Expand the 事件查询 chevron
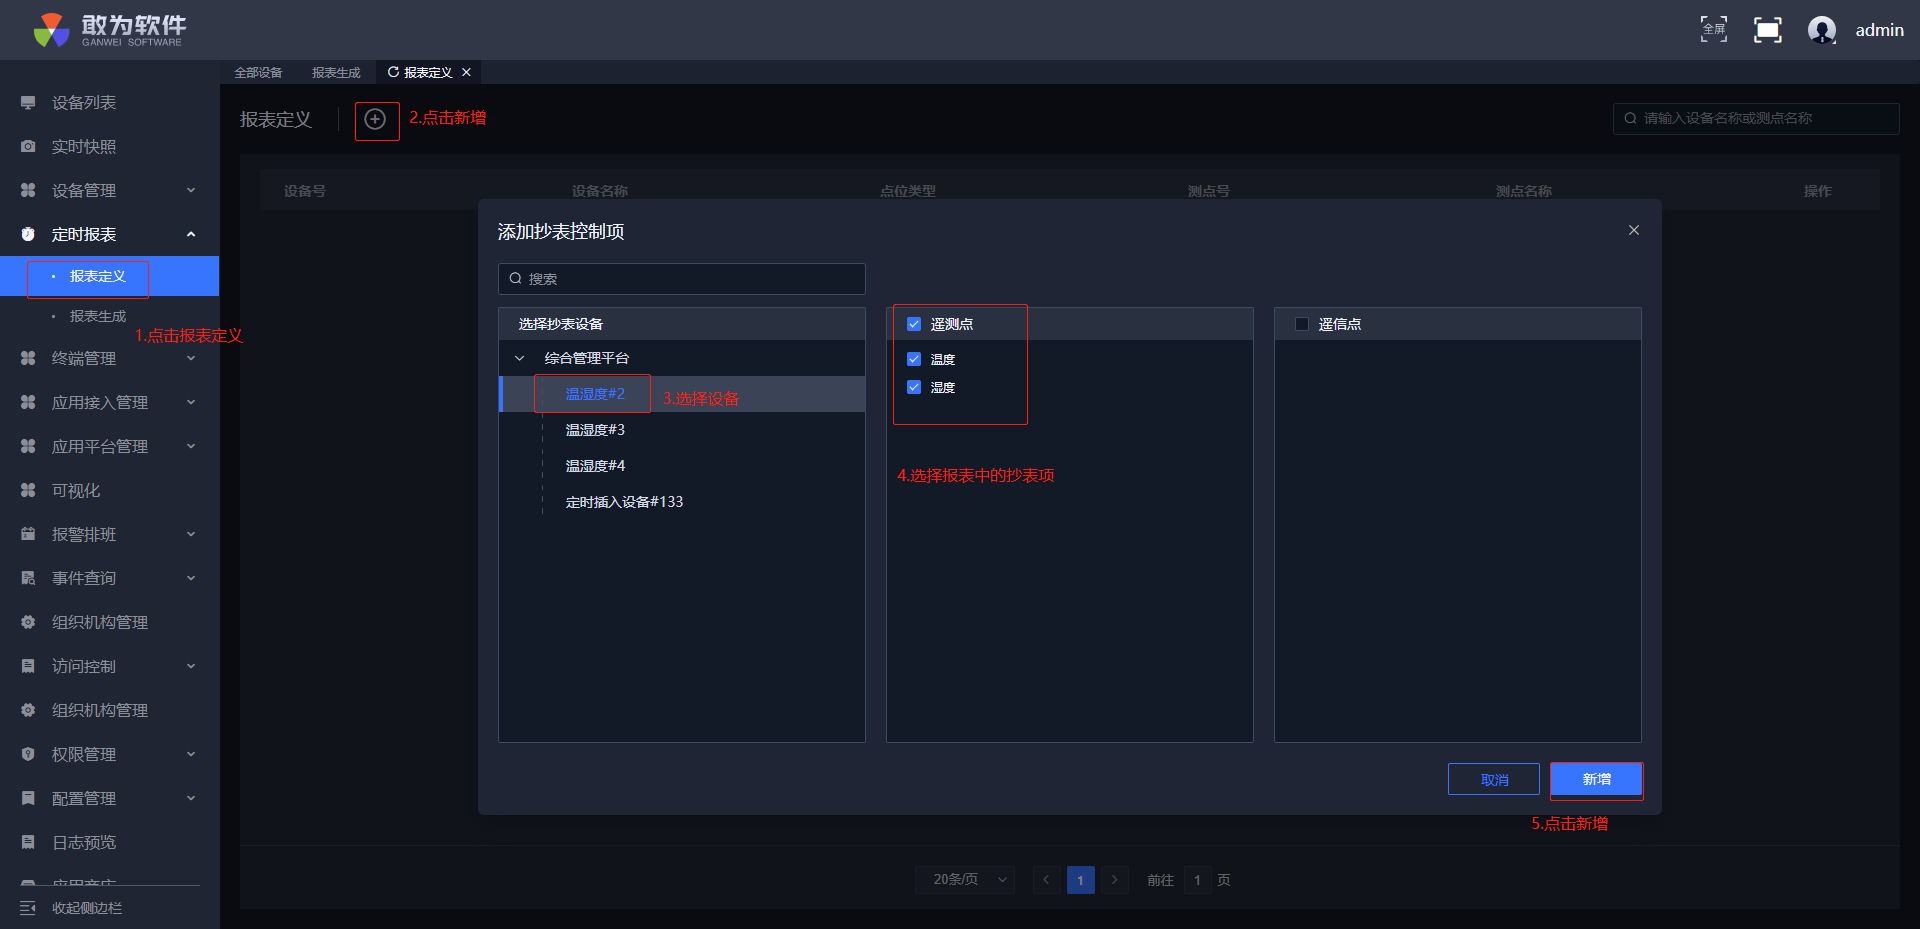 pos(191,579)
